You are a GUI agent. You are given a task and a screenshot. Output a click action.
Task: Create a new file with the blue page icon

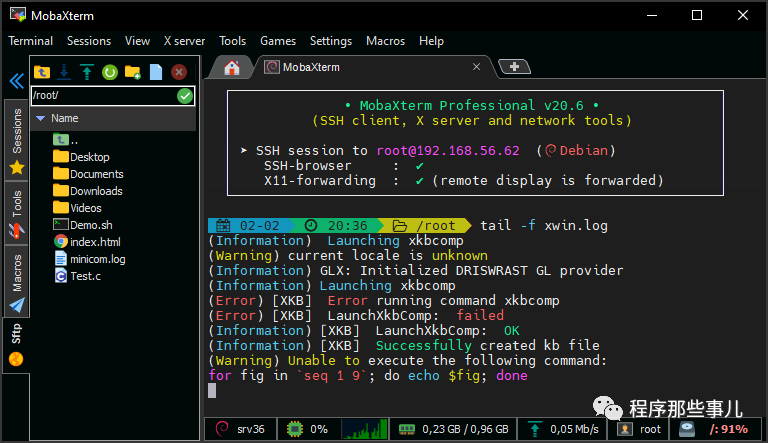coord(156,72)
